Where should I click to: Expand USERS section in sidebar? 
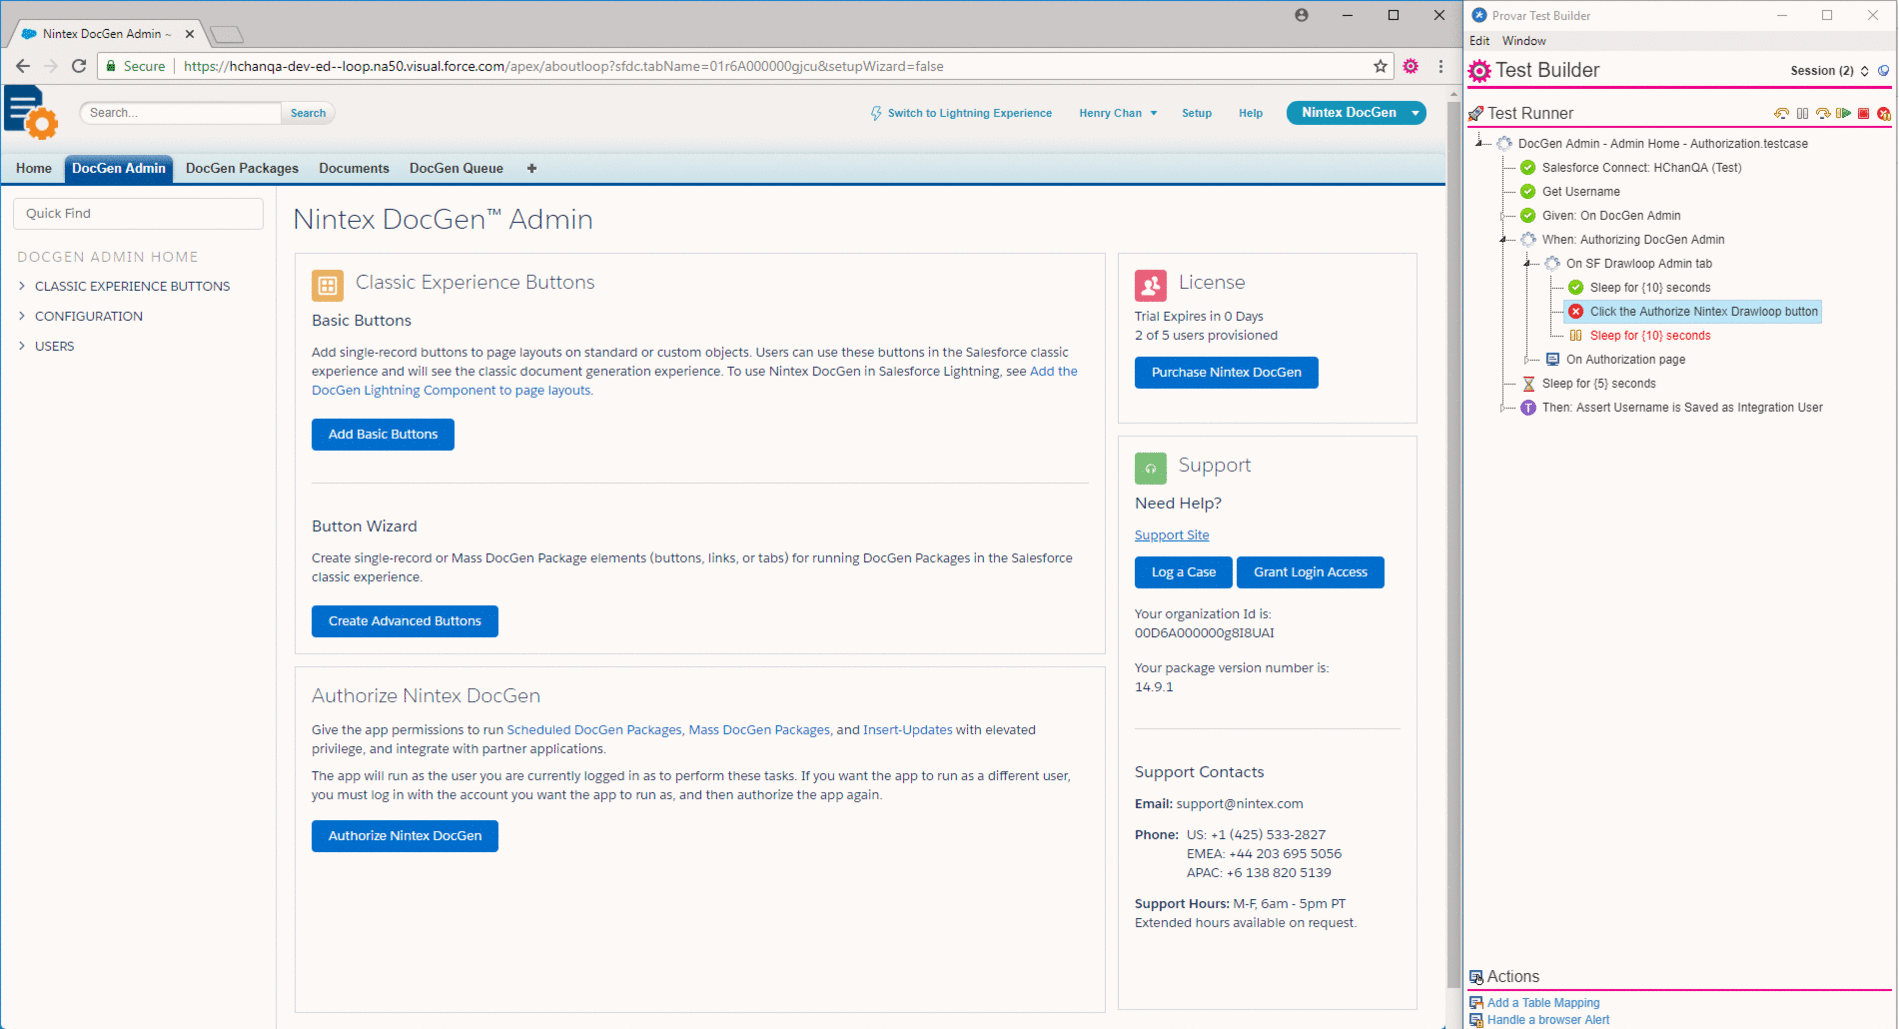click(22, 346)
